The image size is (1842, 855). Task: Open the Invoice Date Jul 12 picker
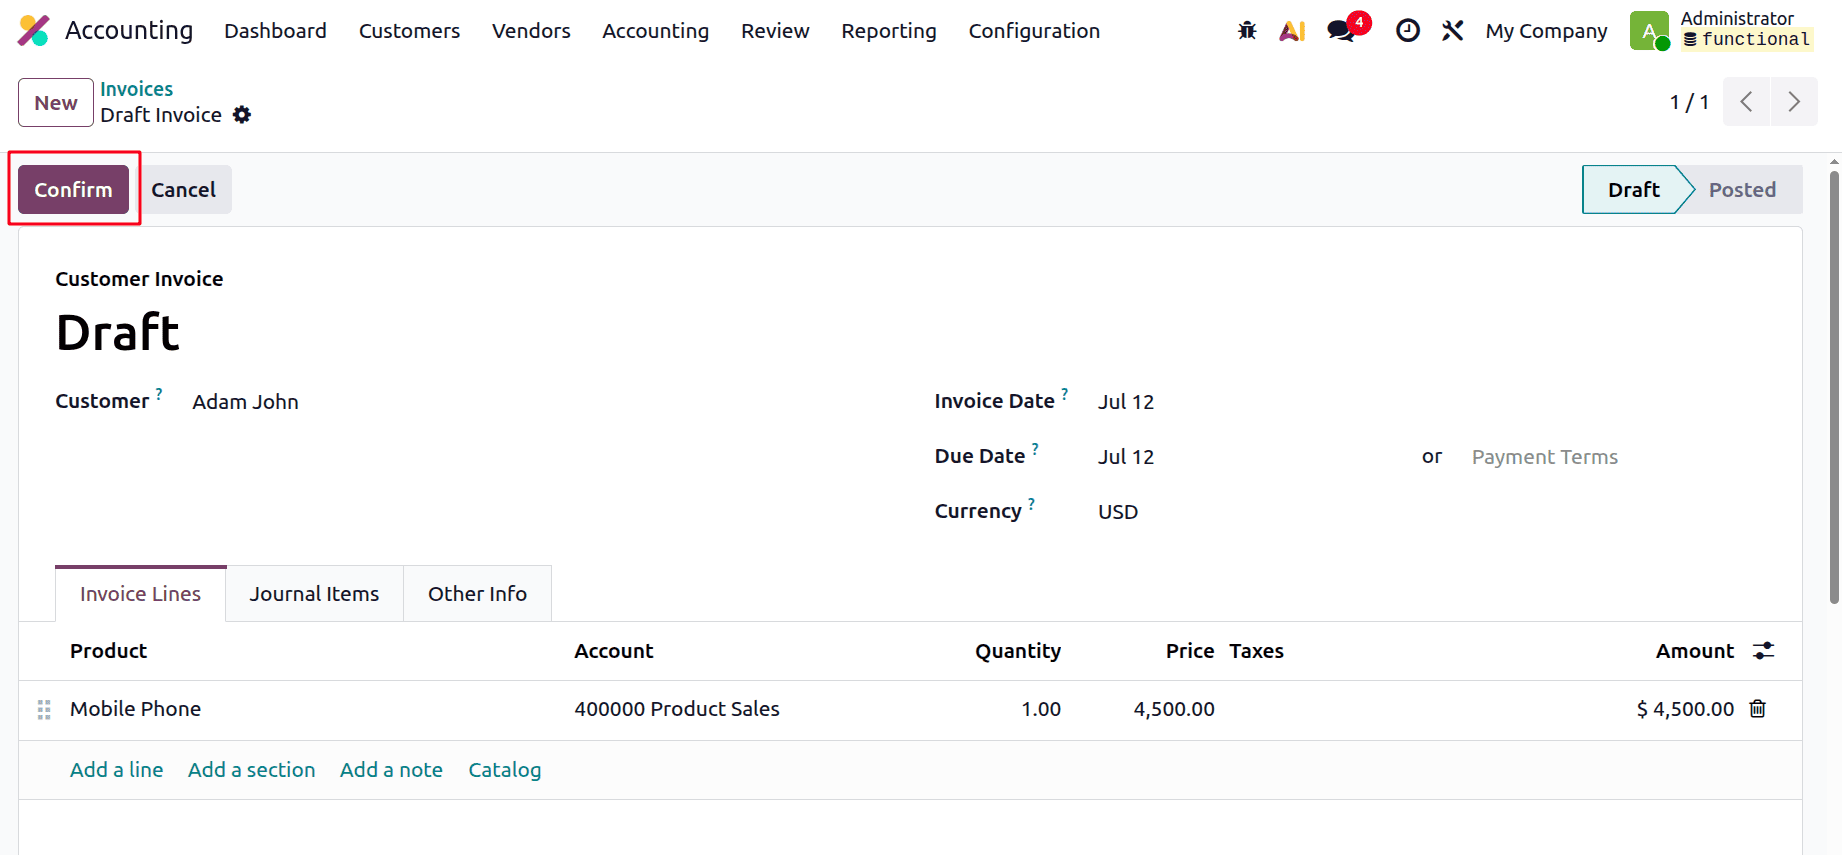coord(1126,402)
